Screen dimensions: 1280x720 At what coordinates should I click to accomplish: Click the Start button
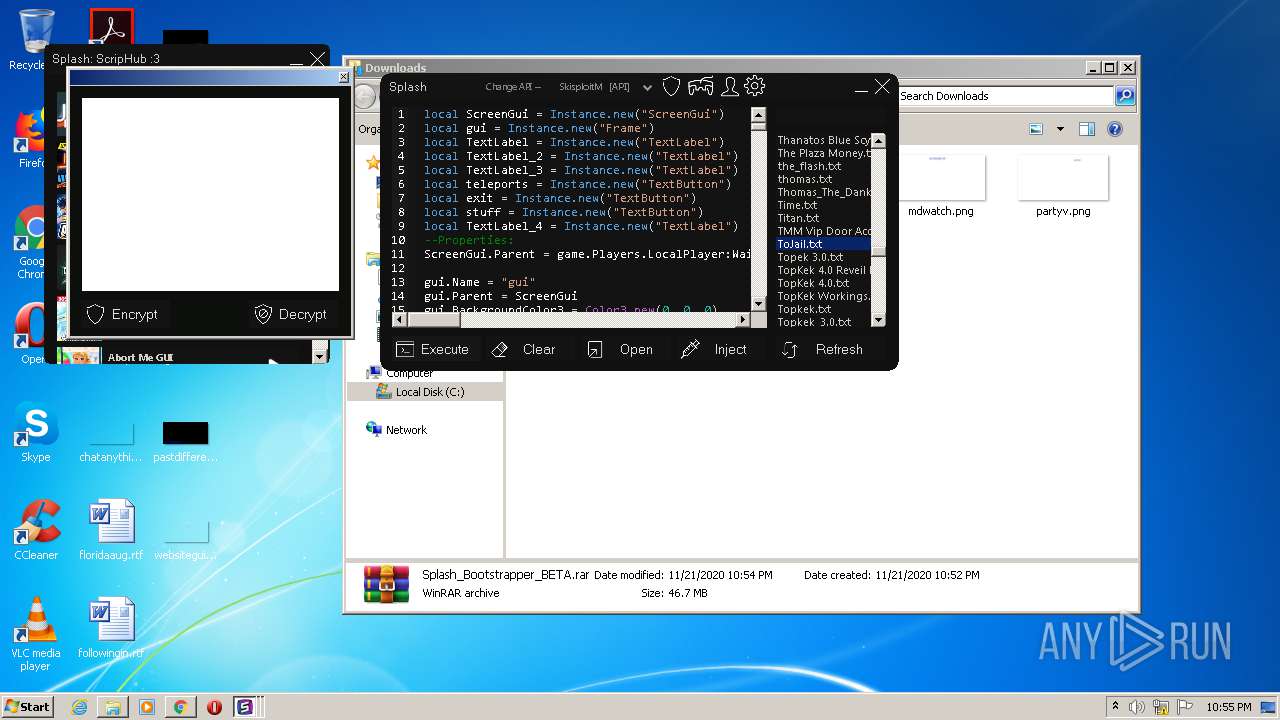coord(28,706)
